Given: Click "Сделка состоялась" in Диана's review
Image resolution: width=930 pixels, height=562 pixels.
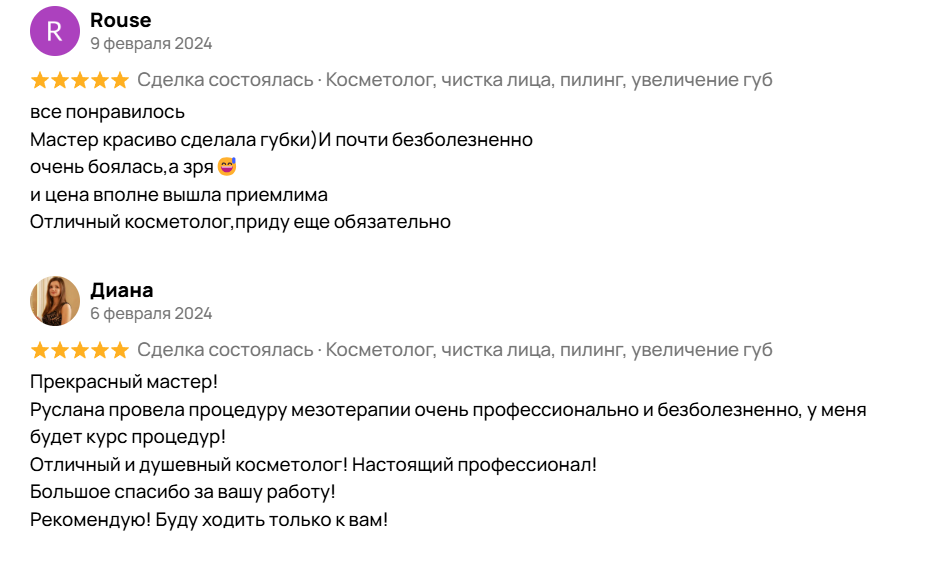Looking at the screenshot, I should click(x=225, y=350).
